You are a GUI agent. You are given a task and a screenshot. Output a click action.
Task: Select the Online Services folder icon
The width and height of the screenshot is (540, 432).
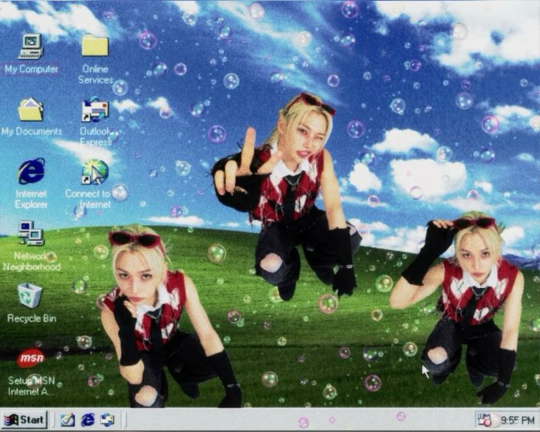coord(95,45)
